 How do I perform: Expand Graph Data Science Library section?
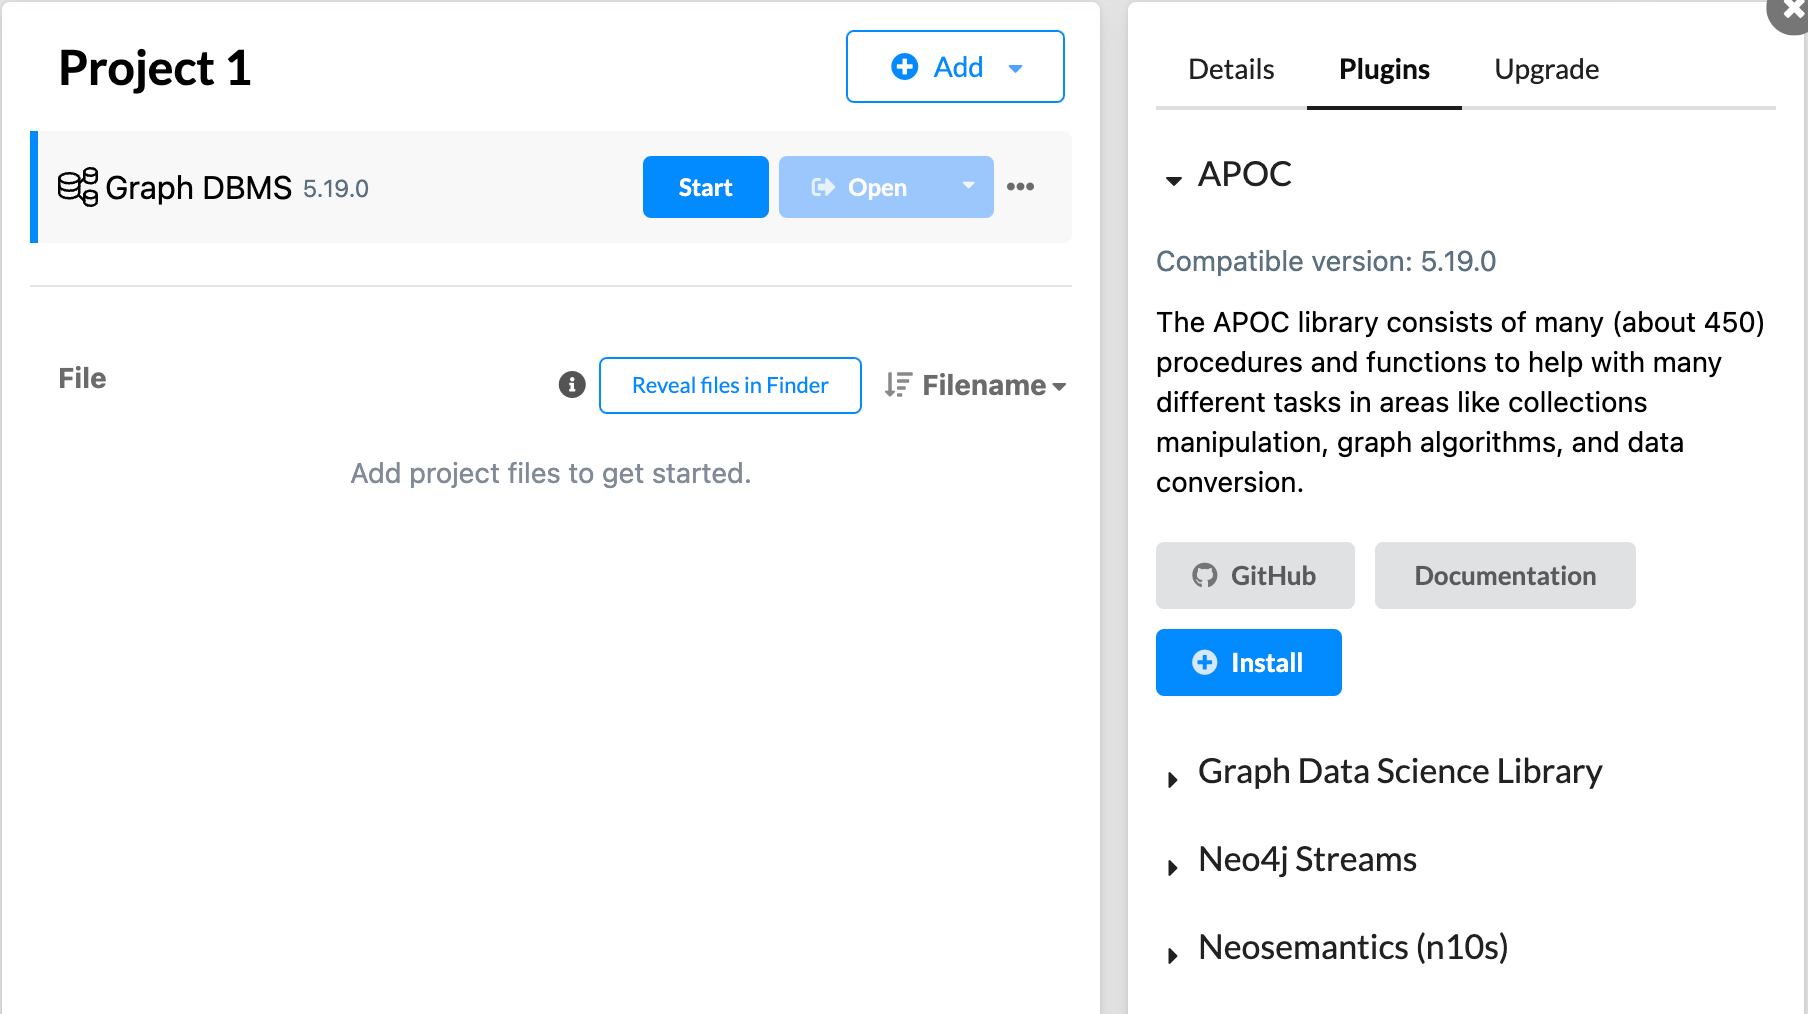point(1173,779)
